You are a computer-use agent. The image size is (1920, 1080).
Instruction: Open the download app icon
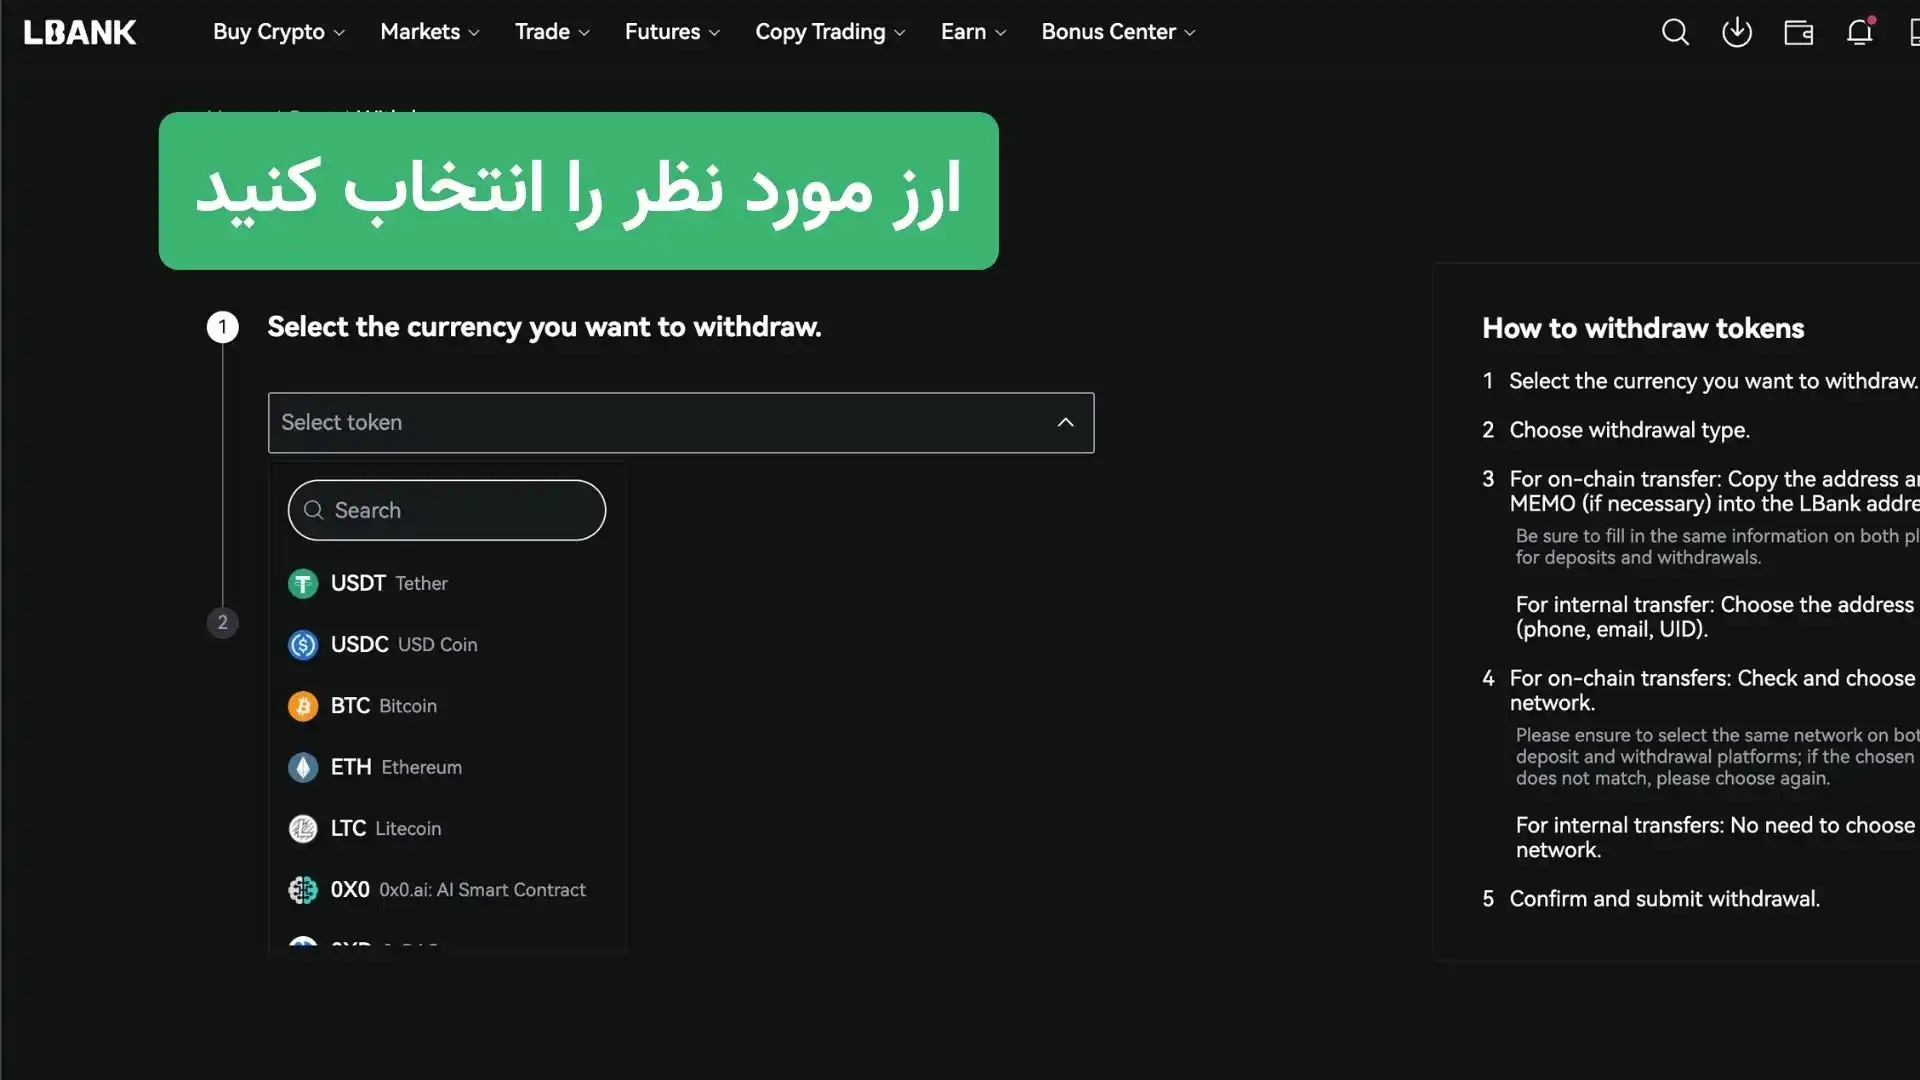1737,32
